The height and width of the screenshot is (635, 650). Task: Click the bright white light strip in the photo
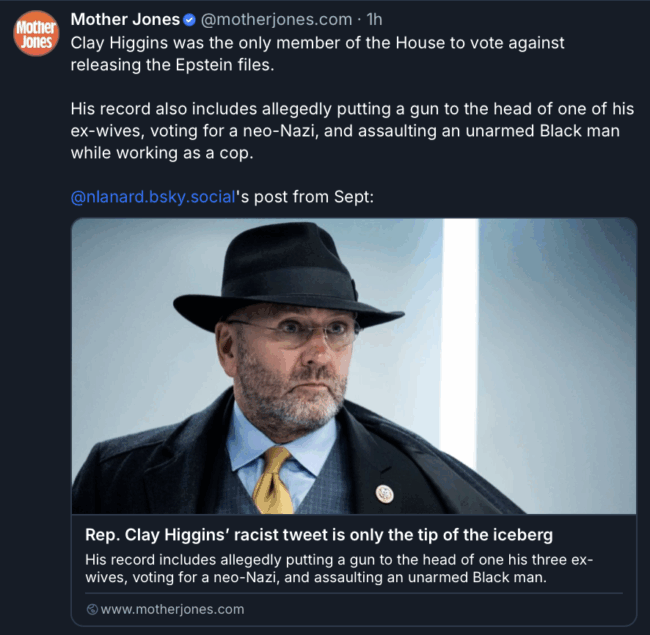(x=459, y=340)
